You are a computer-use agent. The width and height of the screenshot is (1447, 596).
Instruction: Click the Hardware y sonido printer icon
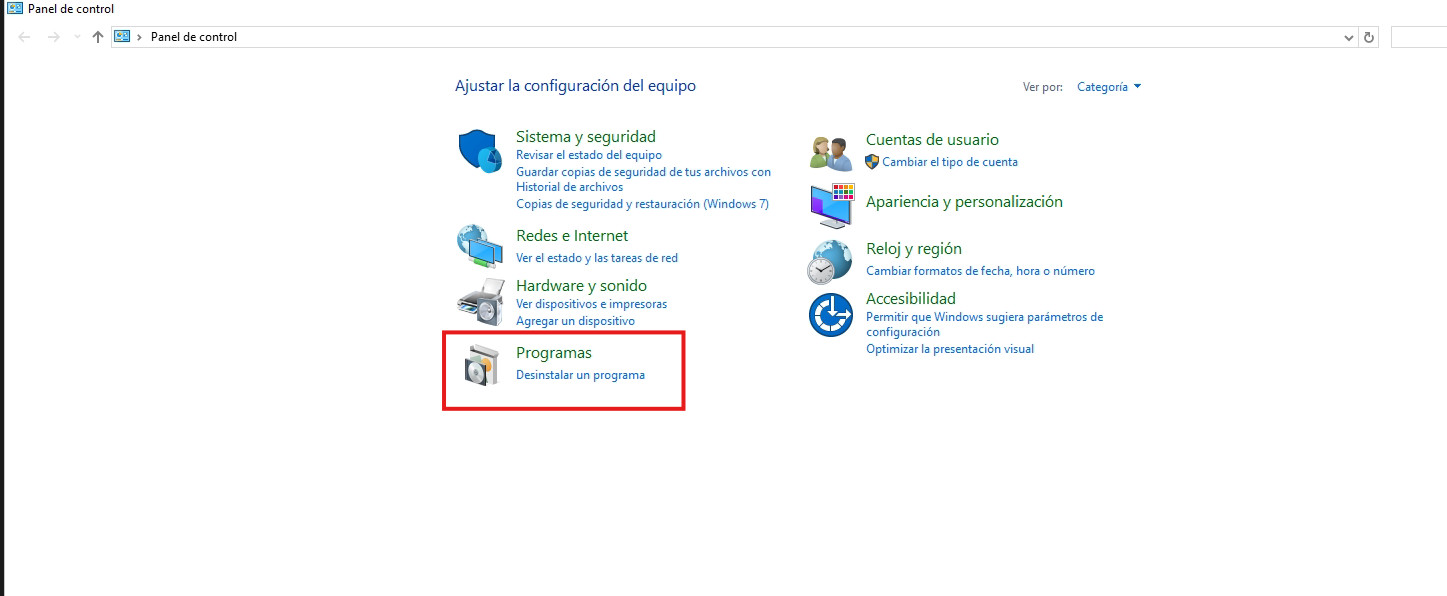coord(480,301)
